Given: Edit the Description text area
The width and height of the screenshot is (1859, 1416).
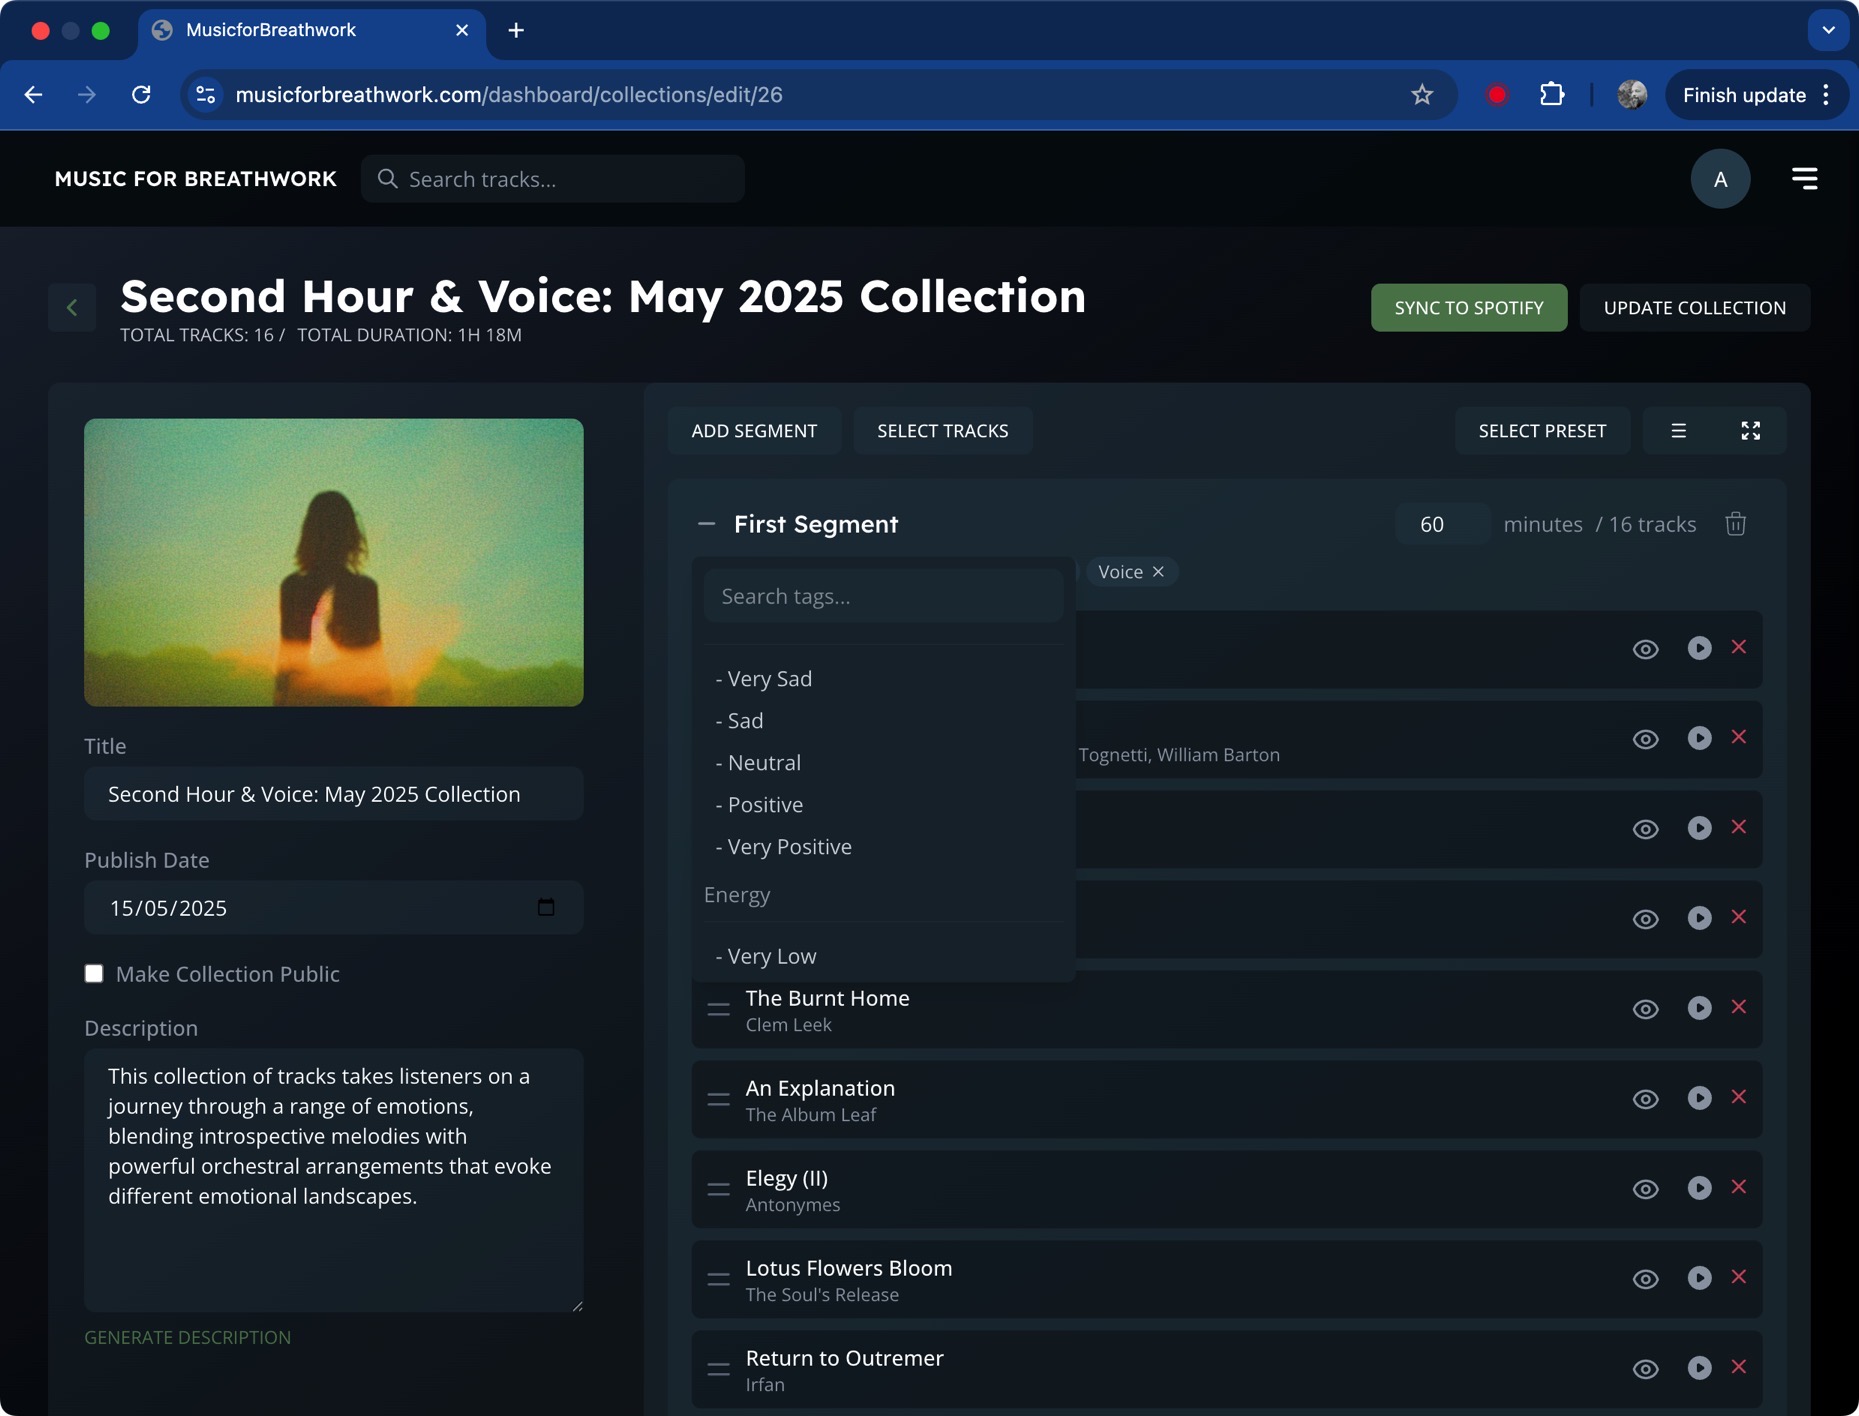Looking at the screenshot, I should pos(333,1180).
